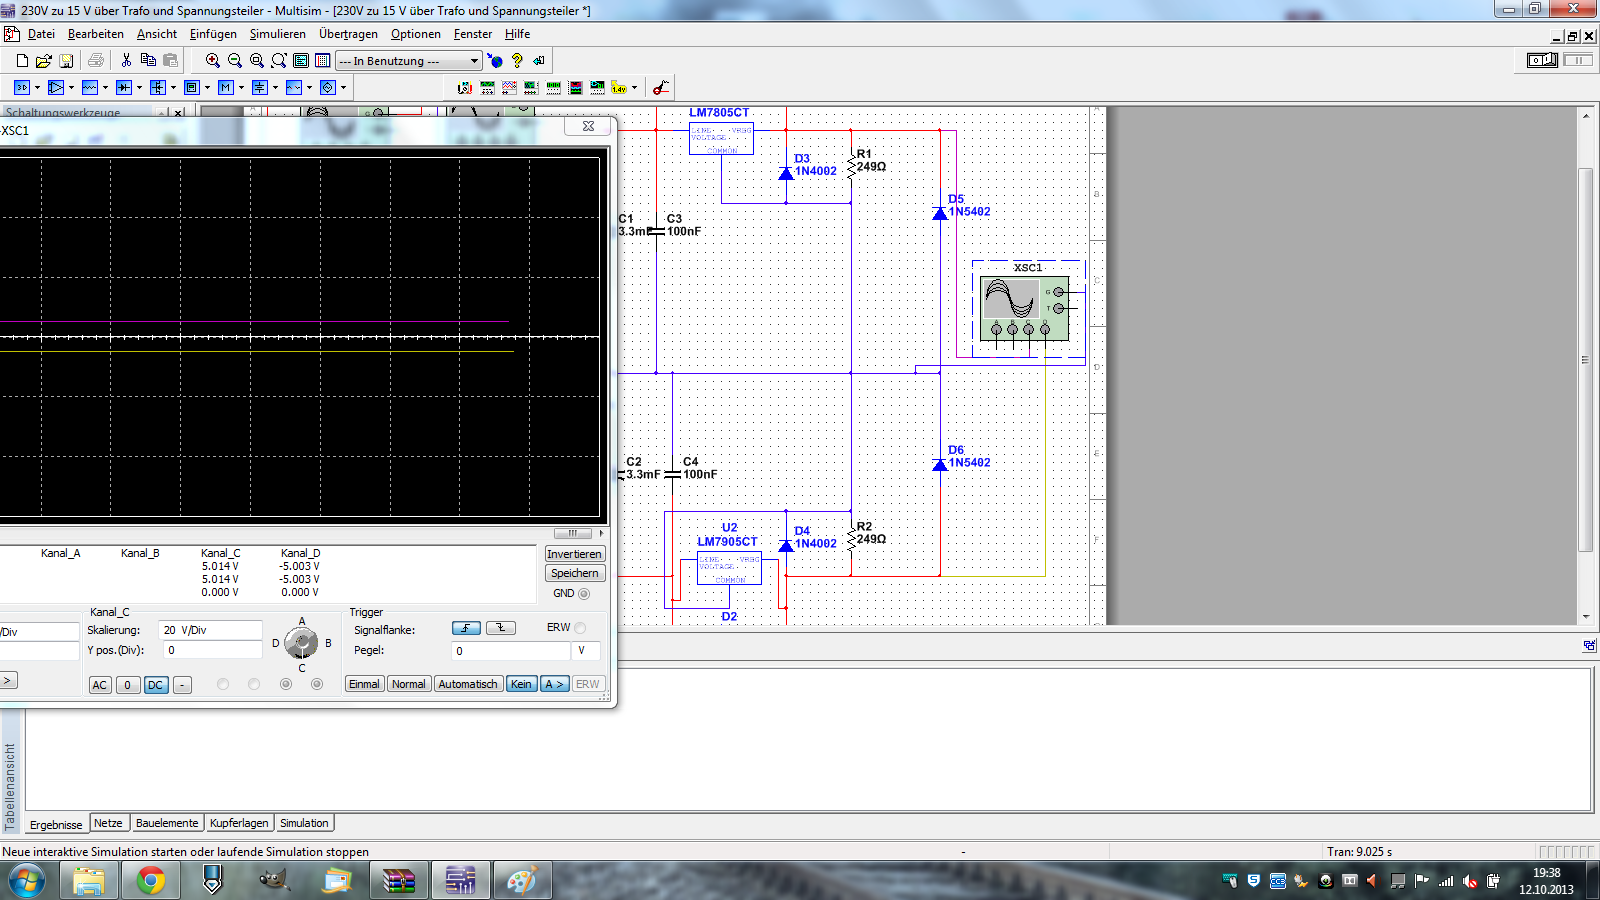Select trigger source A >
The height and width of the screenshot is (900, 1600).
pos(555,684)
